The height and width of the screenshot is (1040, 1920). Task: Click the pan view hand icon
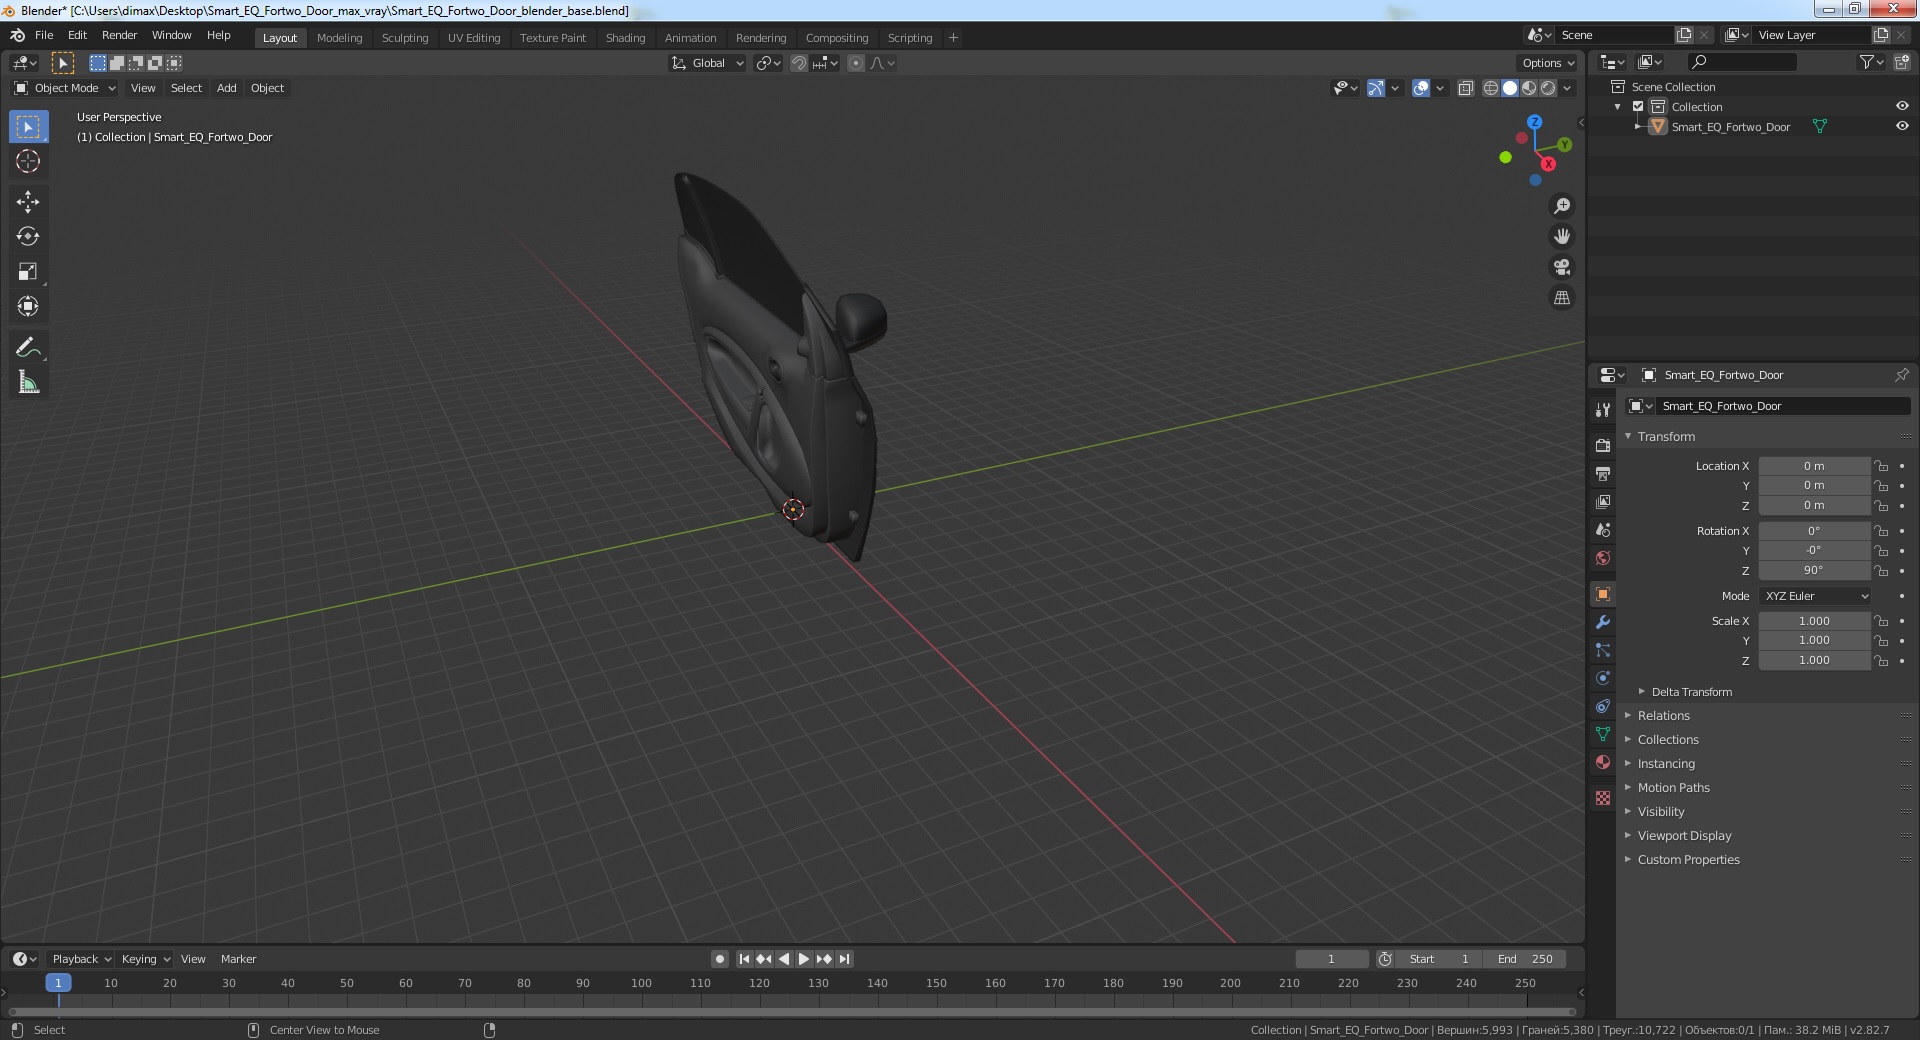pyautogui.click(x=1562, y=237)
